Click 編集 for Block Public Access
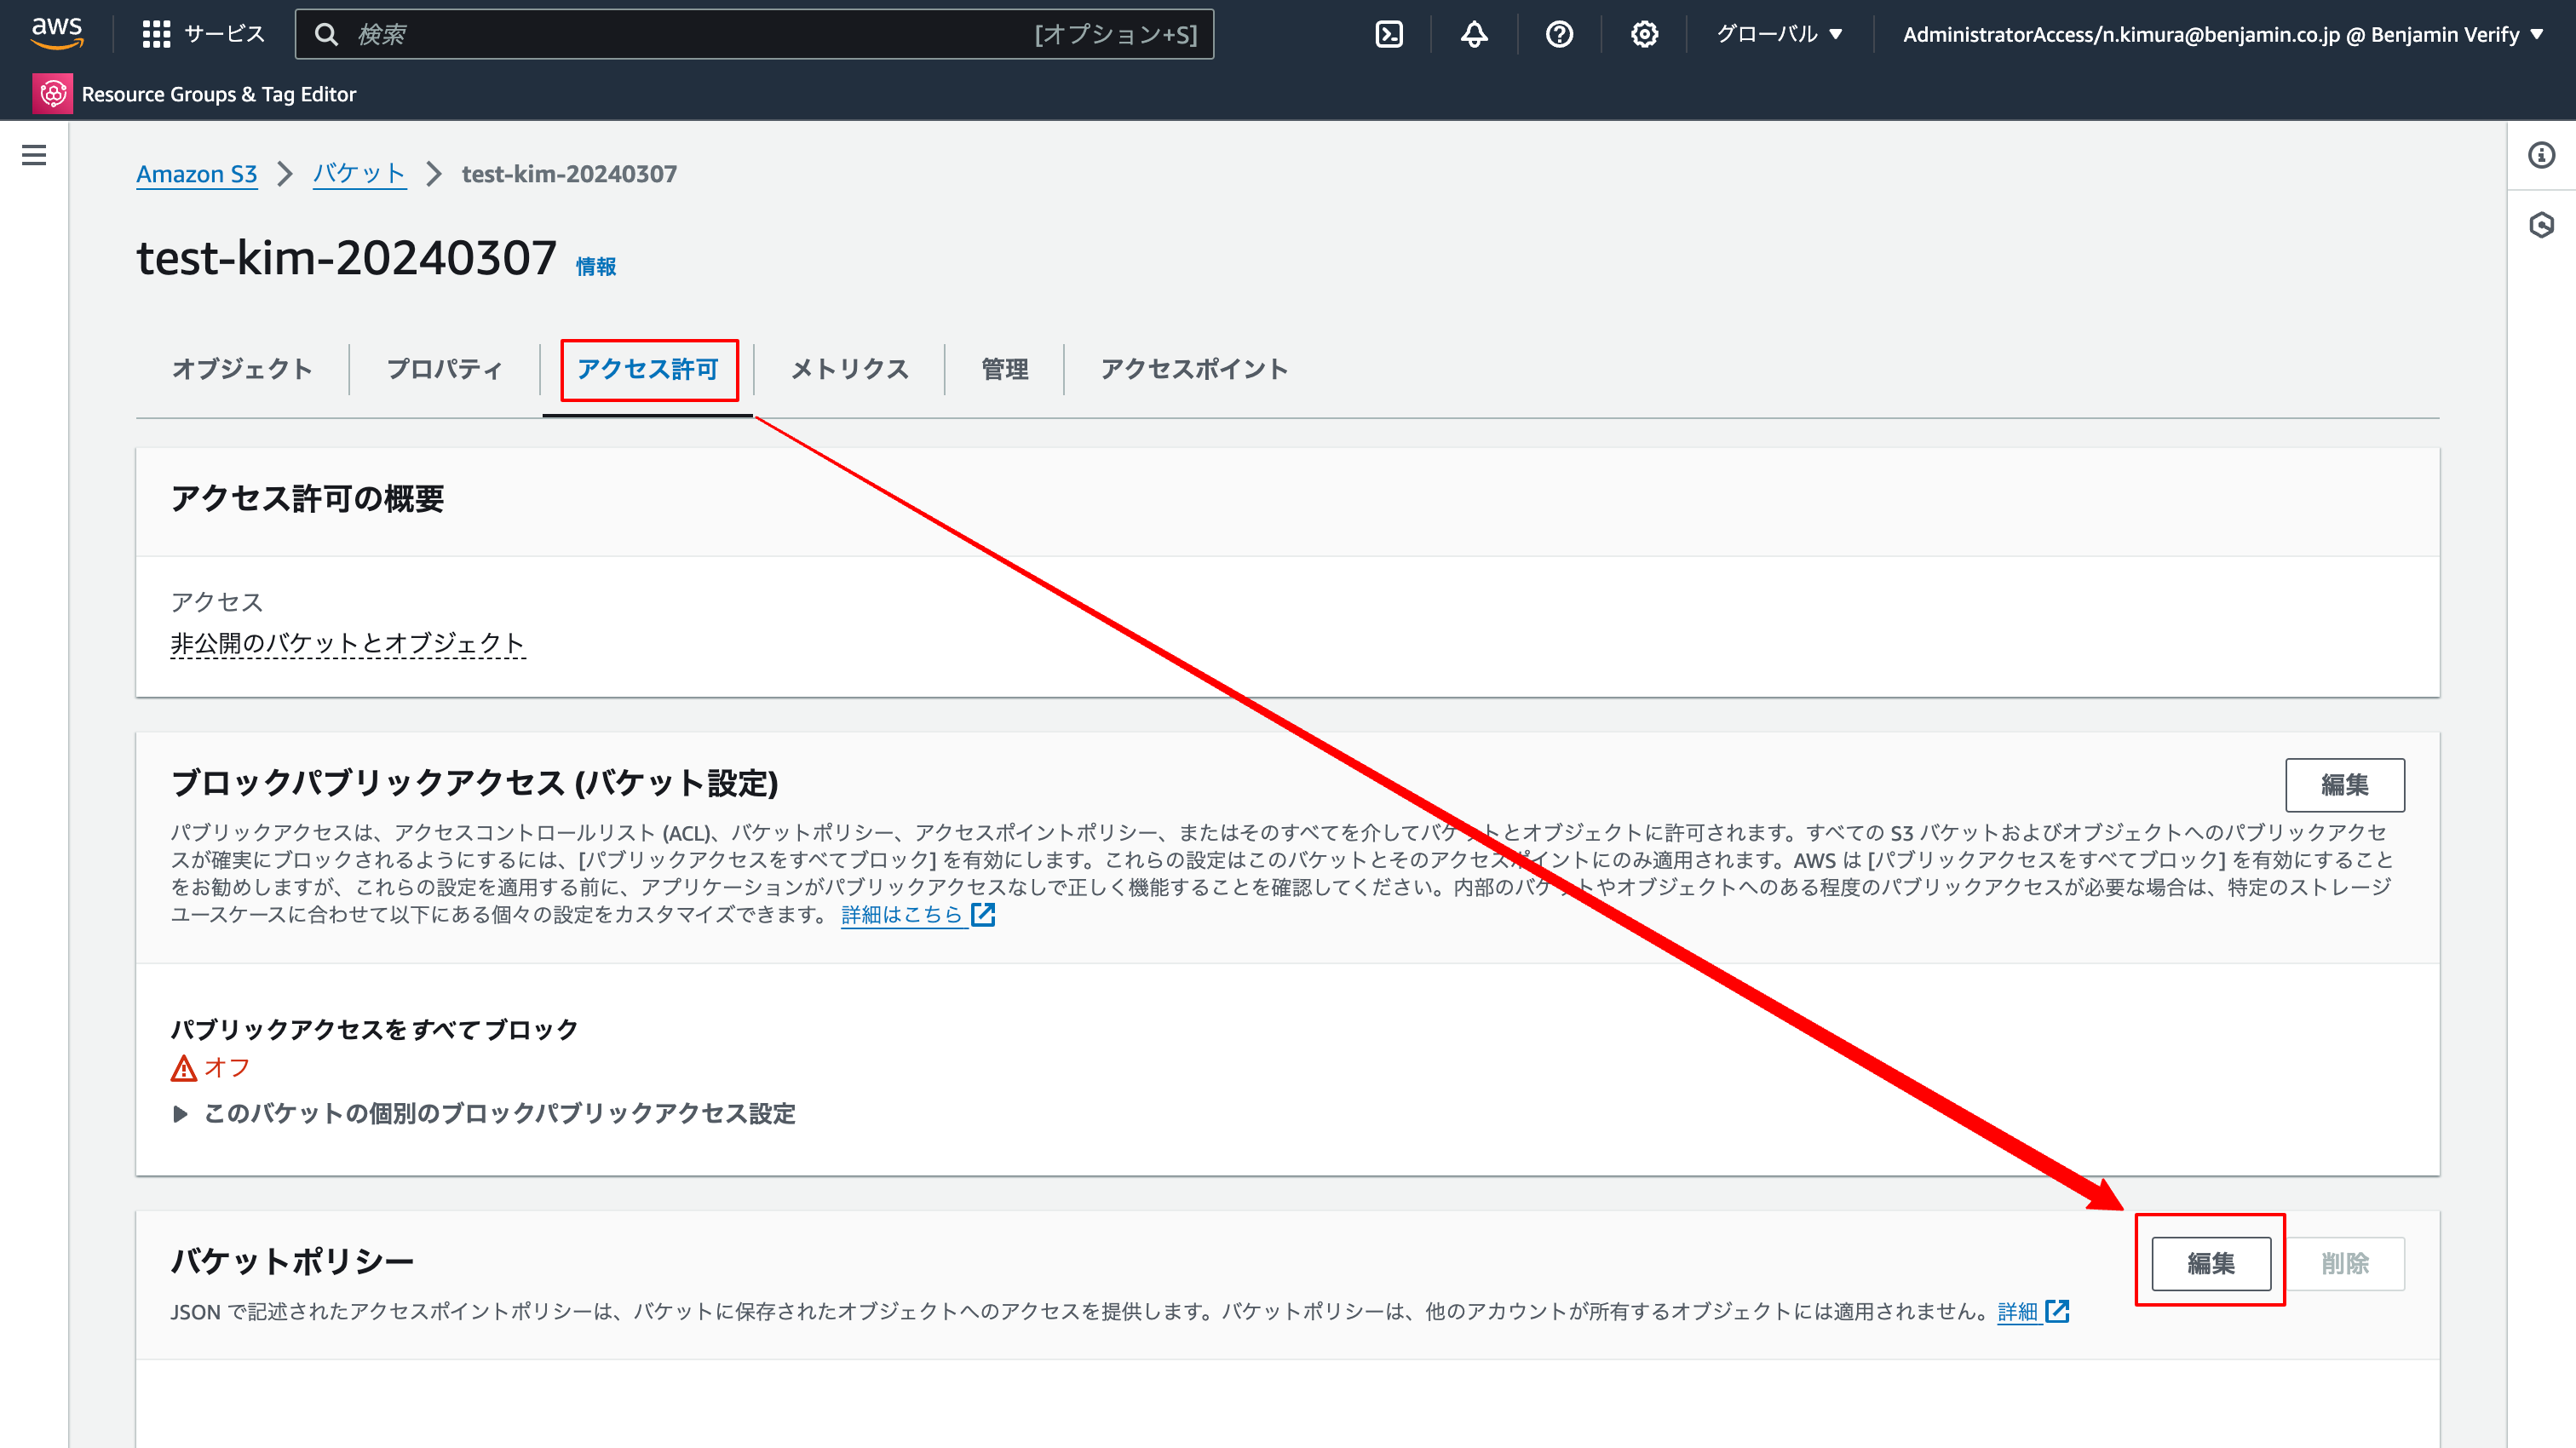2576x1448 pixels. [x=2345, y=785]
